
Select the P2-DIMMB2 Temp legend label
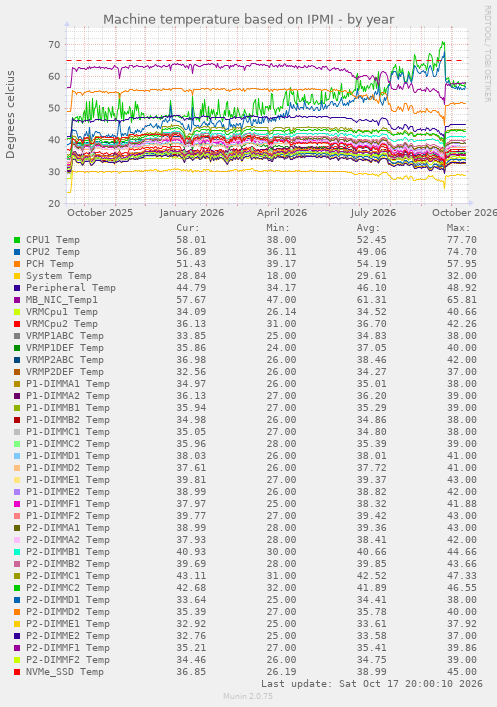coord(68,564)
